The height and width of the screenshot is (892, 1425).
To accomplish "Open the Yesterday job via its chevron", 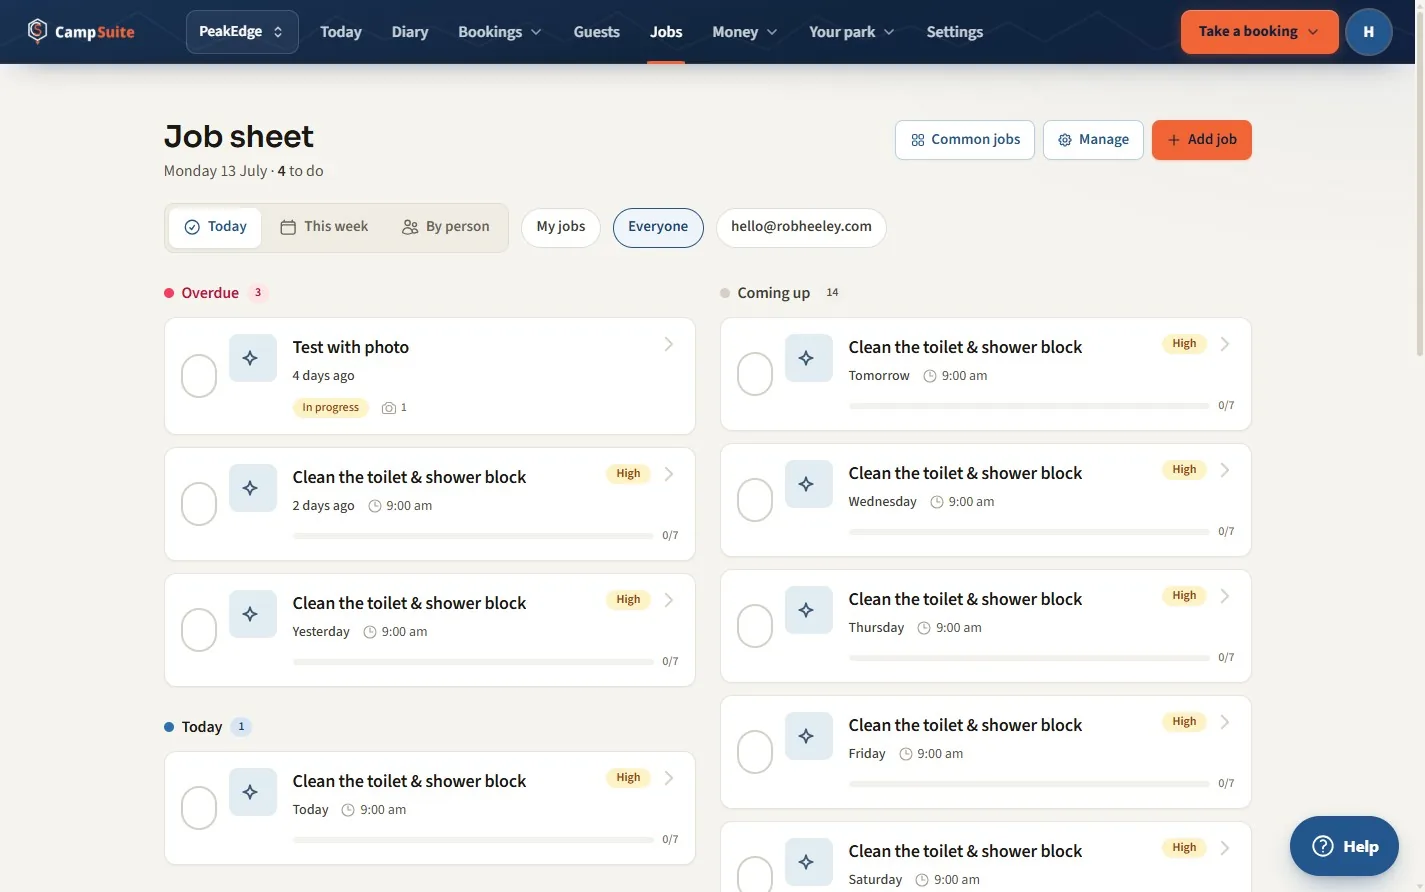I will click(668, 600).
